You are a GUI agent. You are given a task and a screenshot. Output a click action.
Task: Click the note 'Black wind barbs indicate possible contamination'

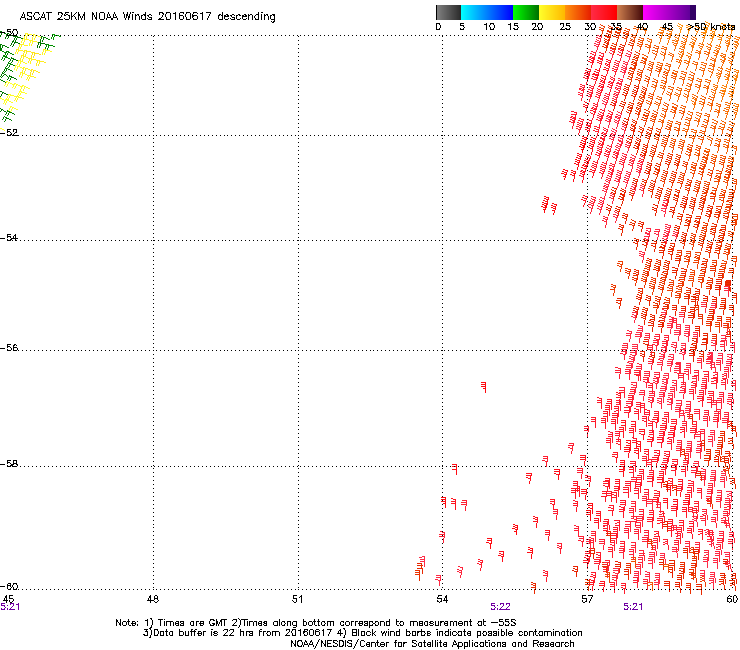[467, 633]
